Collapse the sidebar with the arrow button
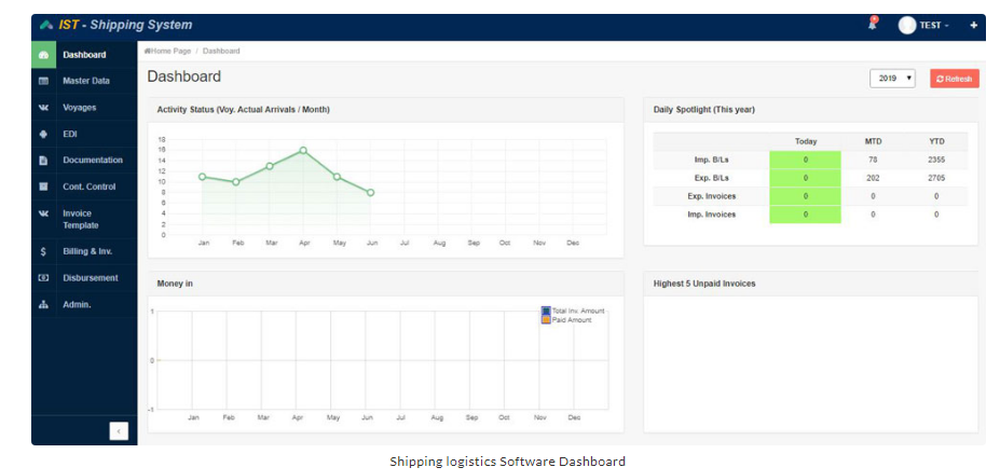Viewport: 1000px width, 469px height. pos(119,431)
